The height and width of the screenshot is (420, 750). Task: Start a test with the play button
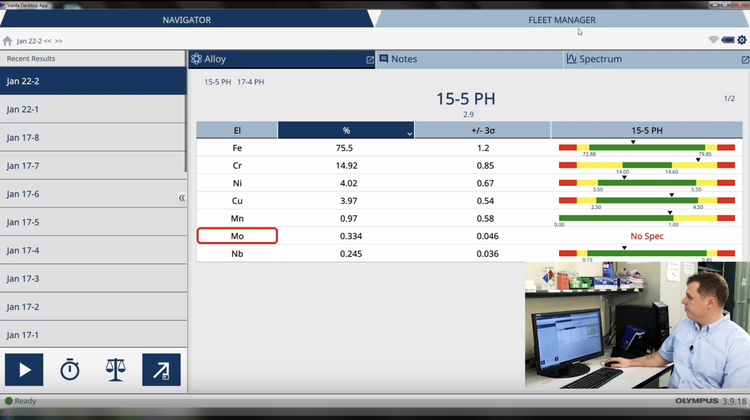[x=25, y=370]
